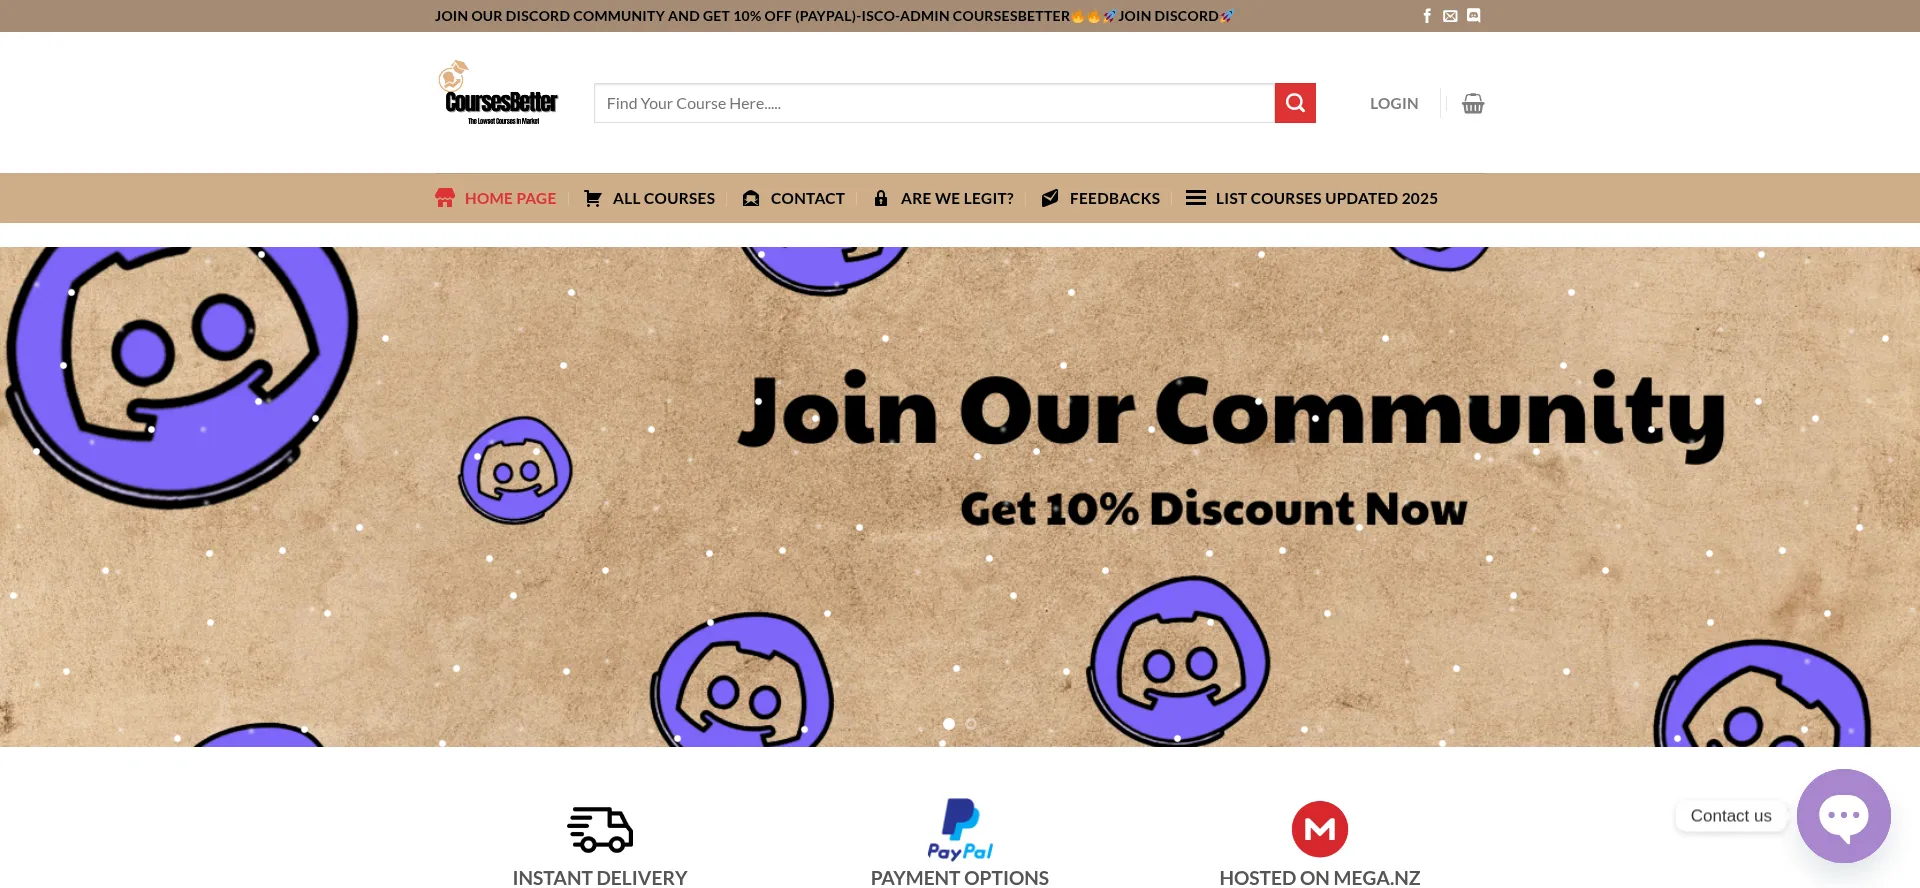Click the CoursesBetter logo
Viewport: 1920px width, 888px height.
501,93
